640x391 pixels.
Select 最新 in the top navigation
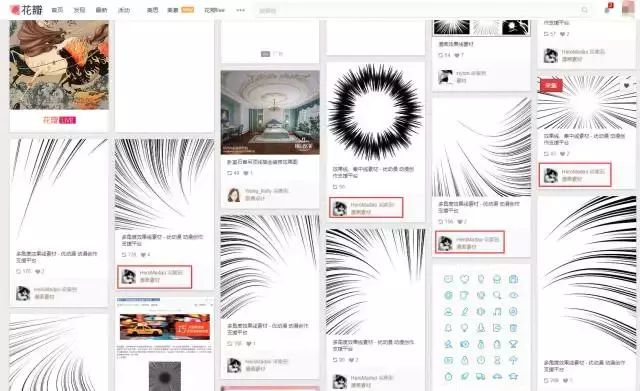point(101,10)
